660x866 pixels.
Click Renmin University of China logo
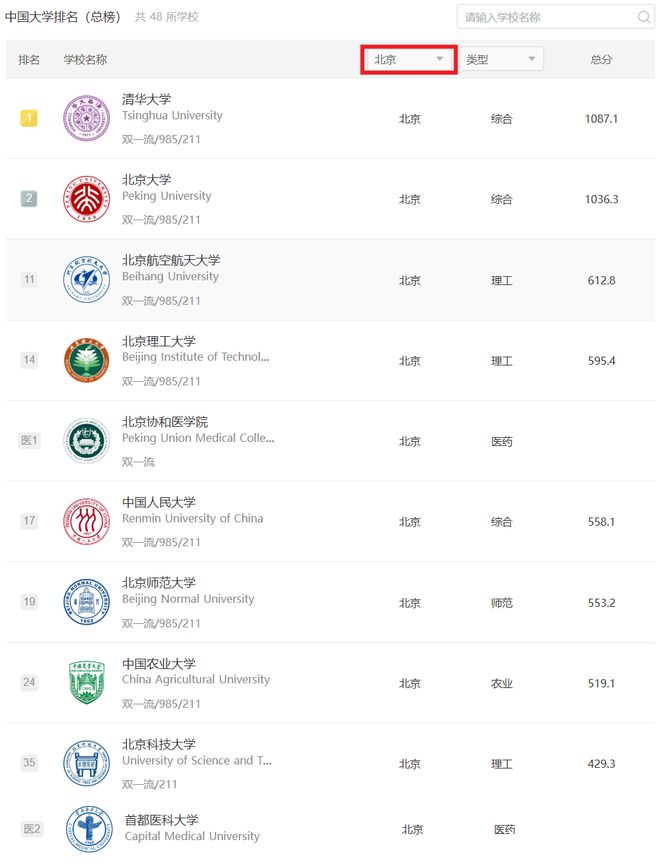(x=86, y=521)
